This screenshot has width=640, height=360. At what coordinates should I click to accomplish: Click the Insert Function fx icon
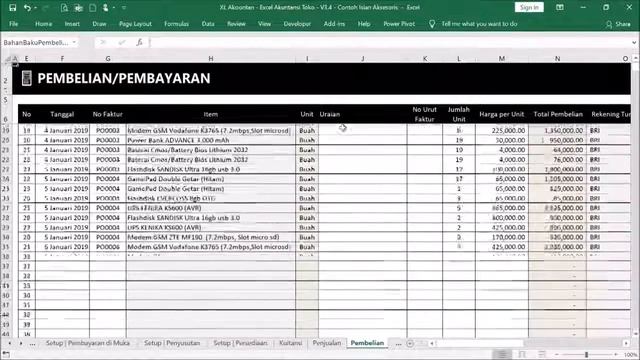140,42
